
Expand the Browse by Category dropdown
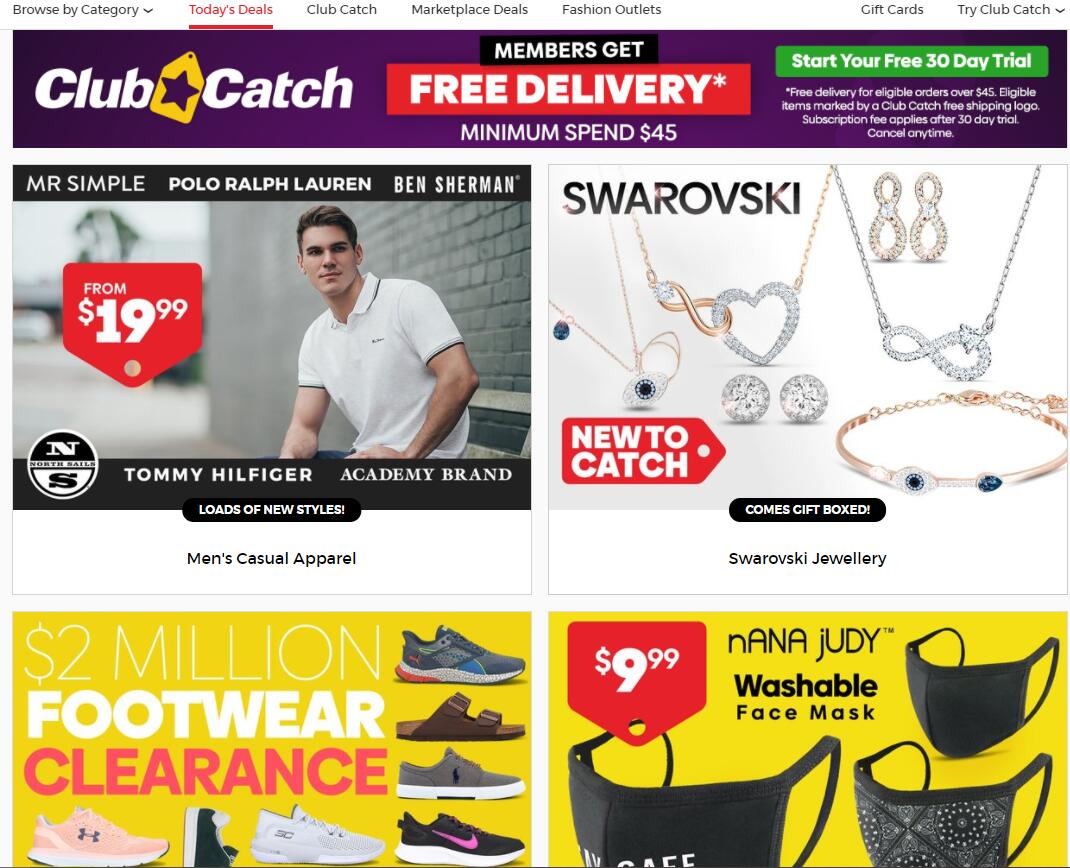click(83, 10)
